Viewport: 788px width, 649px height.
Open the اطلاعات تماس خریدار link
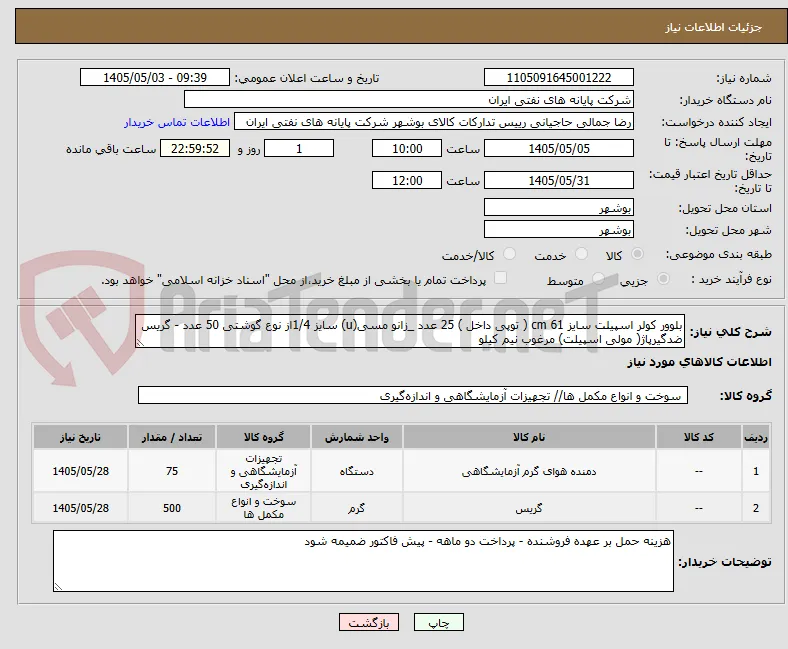(x=177, y=123)
